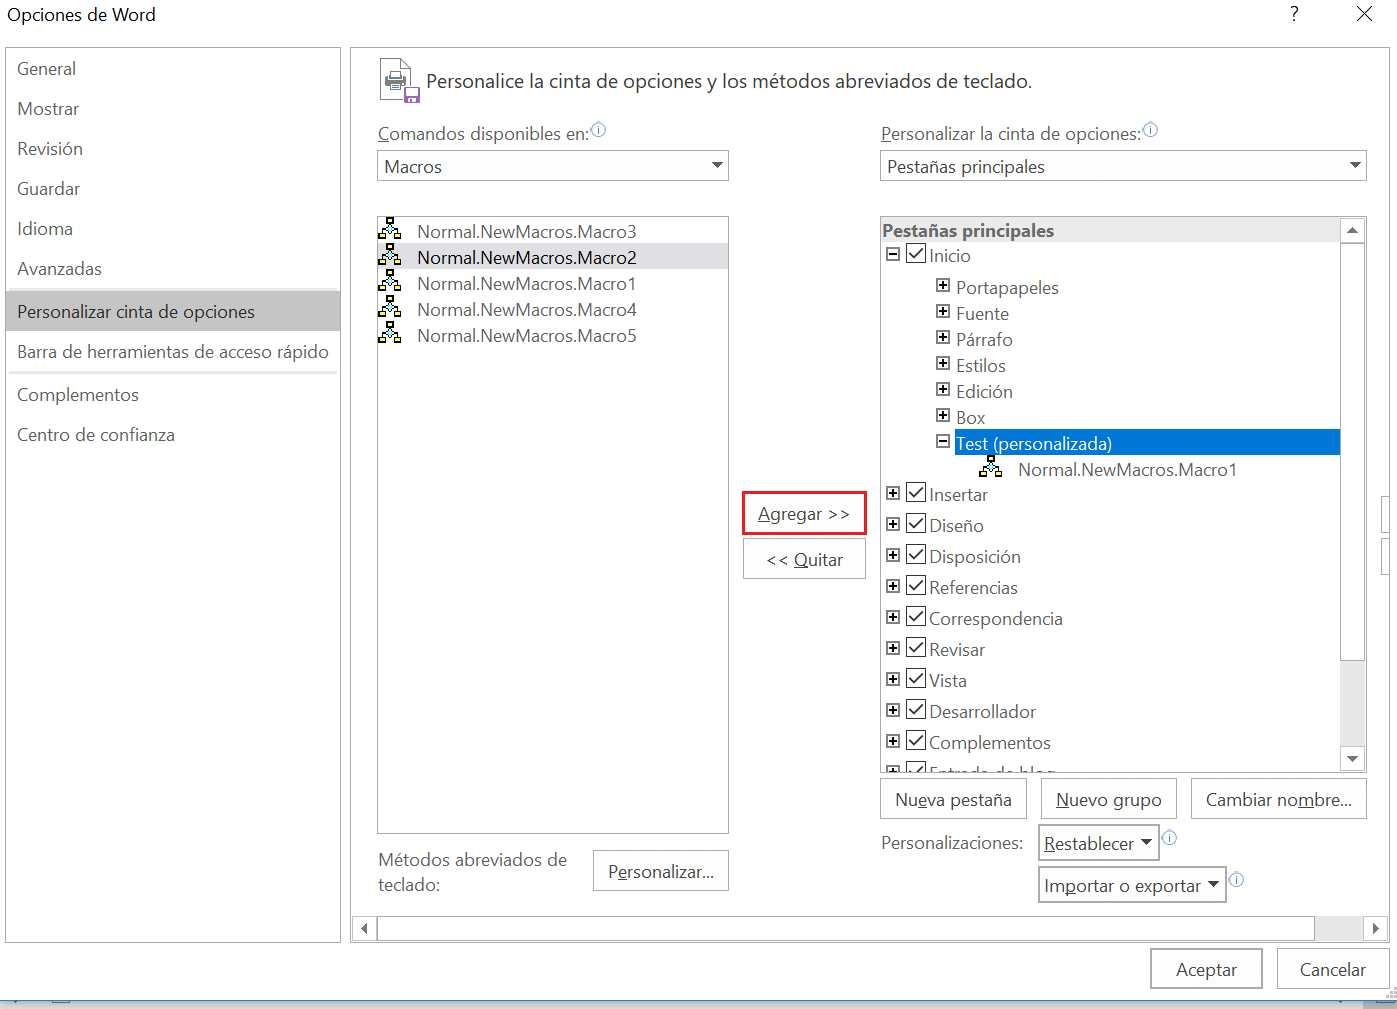Select Personalizar cinta de opciones category
The image size is (1397, 1009).
tap(173, 311)
